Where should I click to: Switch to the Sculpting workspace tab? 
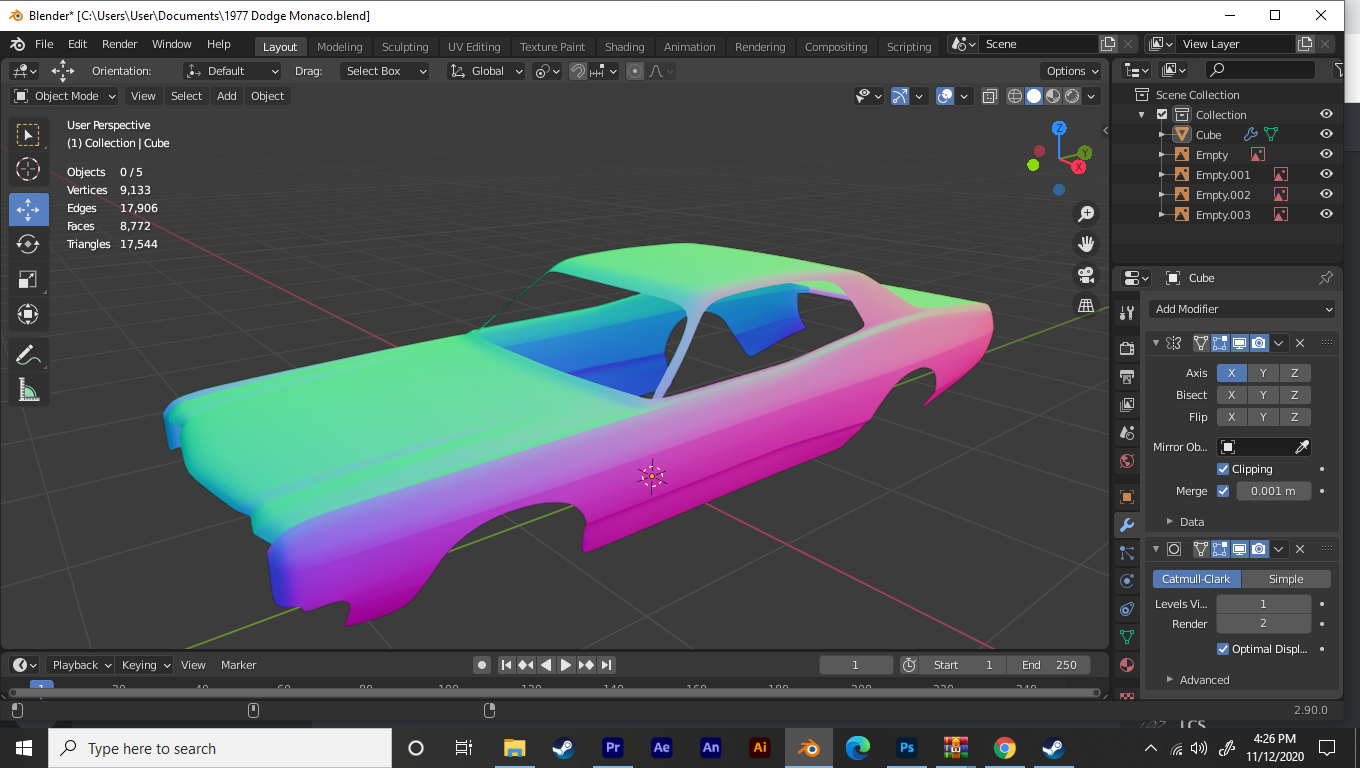click(x=404, y=47)
